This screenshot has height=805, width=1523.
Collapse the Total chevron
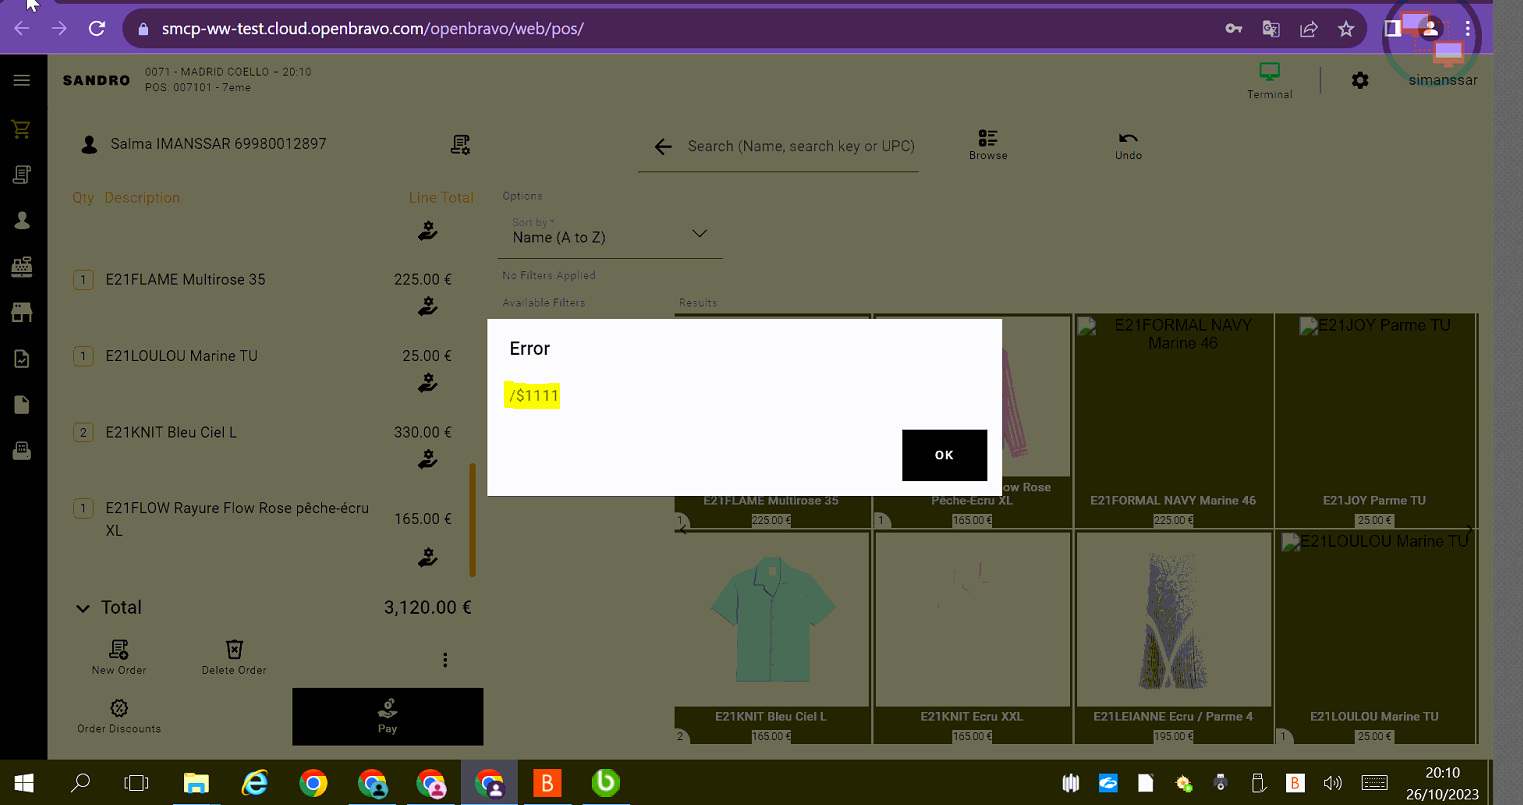pos(83,608)
